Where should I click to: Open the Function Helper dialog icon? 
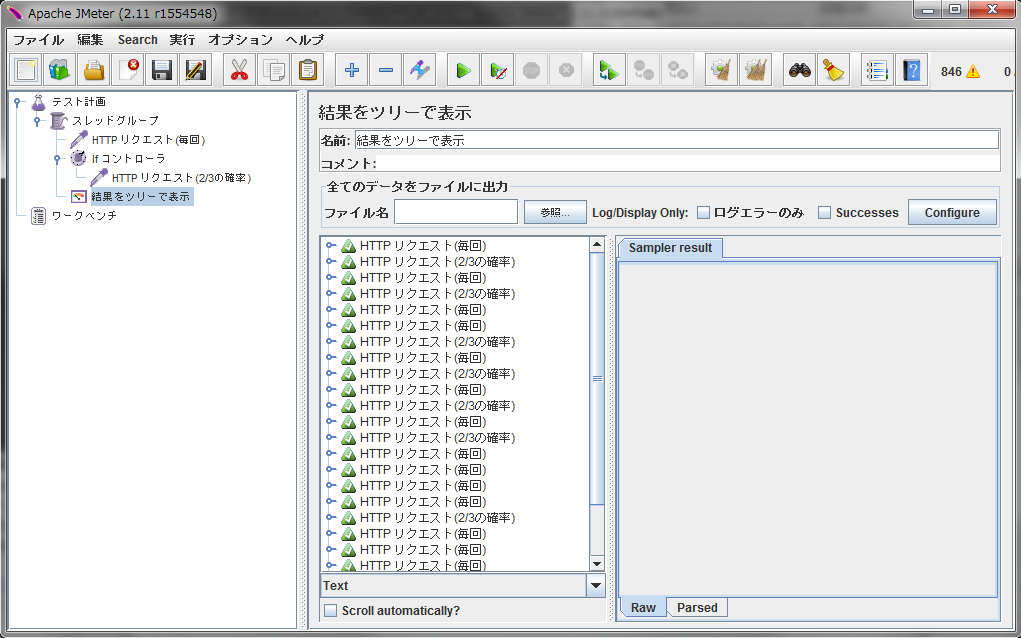[878, 70]
